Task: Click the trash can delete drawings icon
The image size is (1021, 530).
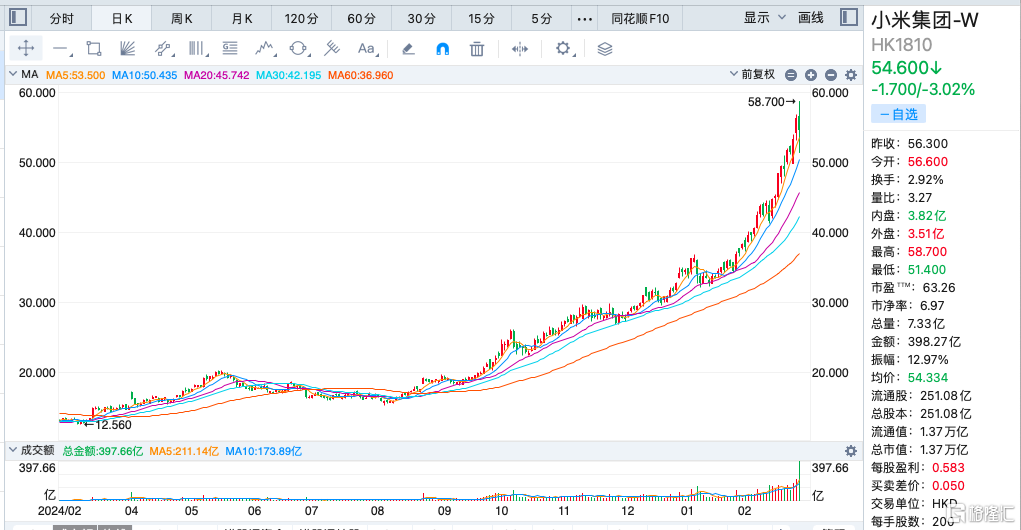Action: 477,49
